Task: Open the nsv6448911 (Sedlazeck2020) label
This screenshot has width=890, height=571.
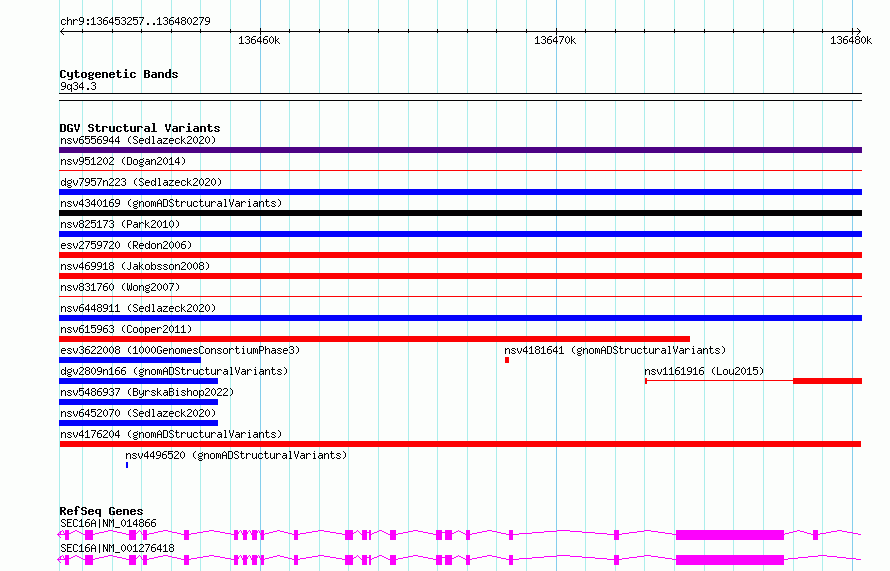Action: (138, 308)
